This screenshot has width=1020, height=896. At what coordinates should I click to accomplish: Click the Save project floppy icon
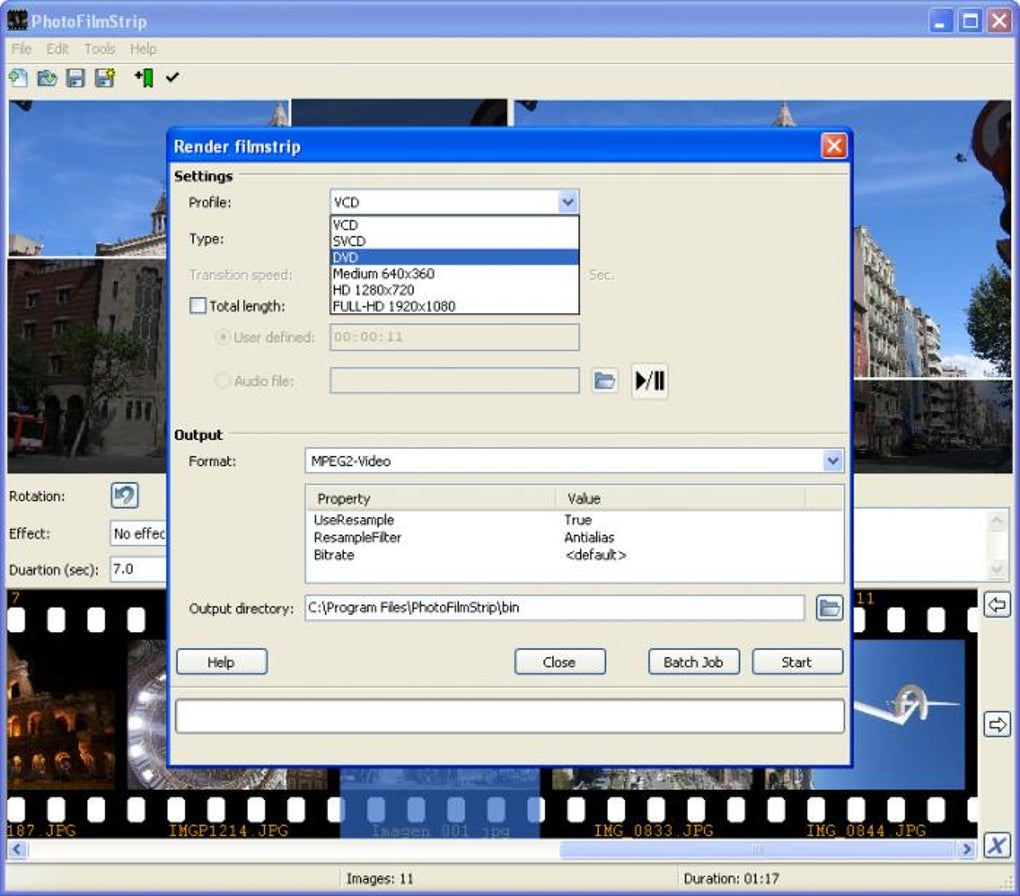click(75, 78)
